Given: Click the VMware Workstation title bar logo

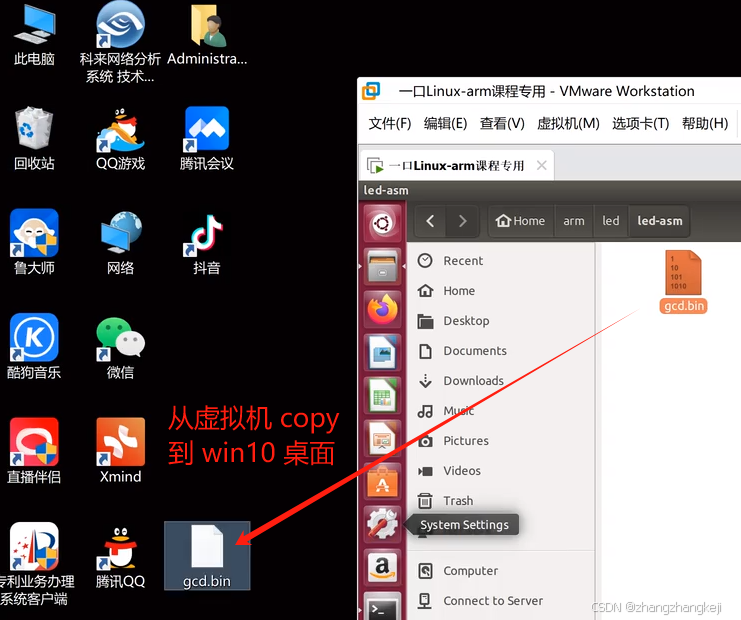Looking at the screenshot, I should [371, 91].
